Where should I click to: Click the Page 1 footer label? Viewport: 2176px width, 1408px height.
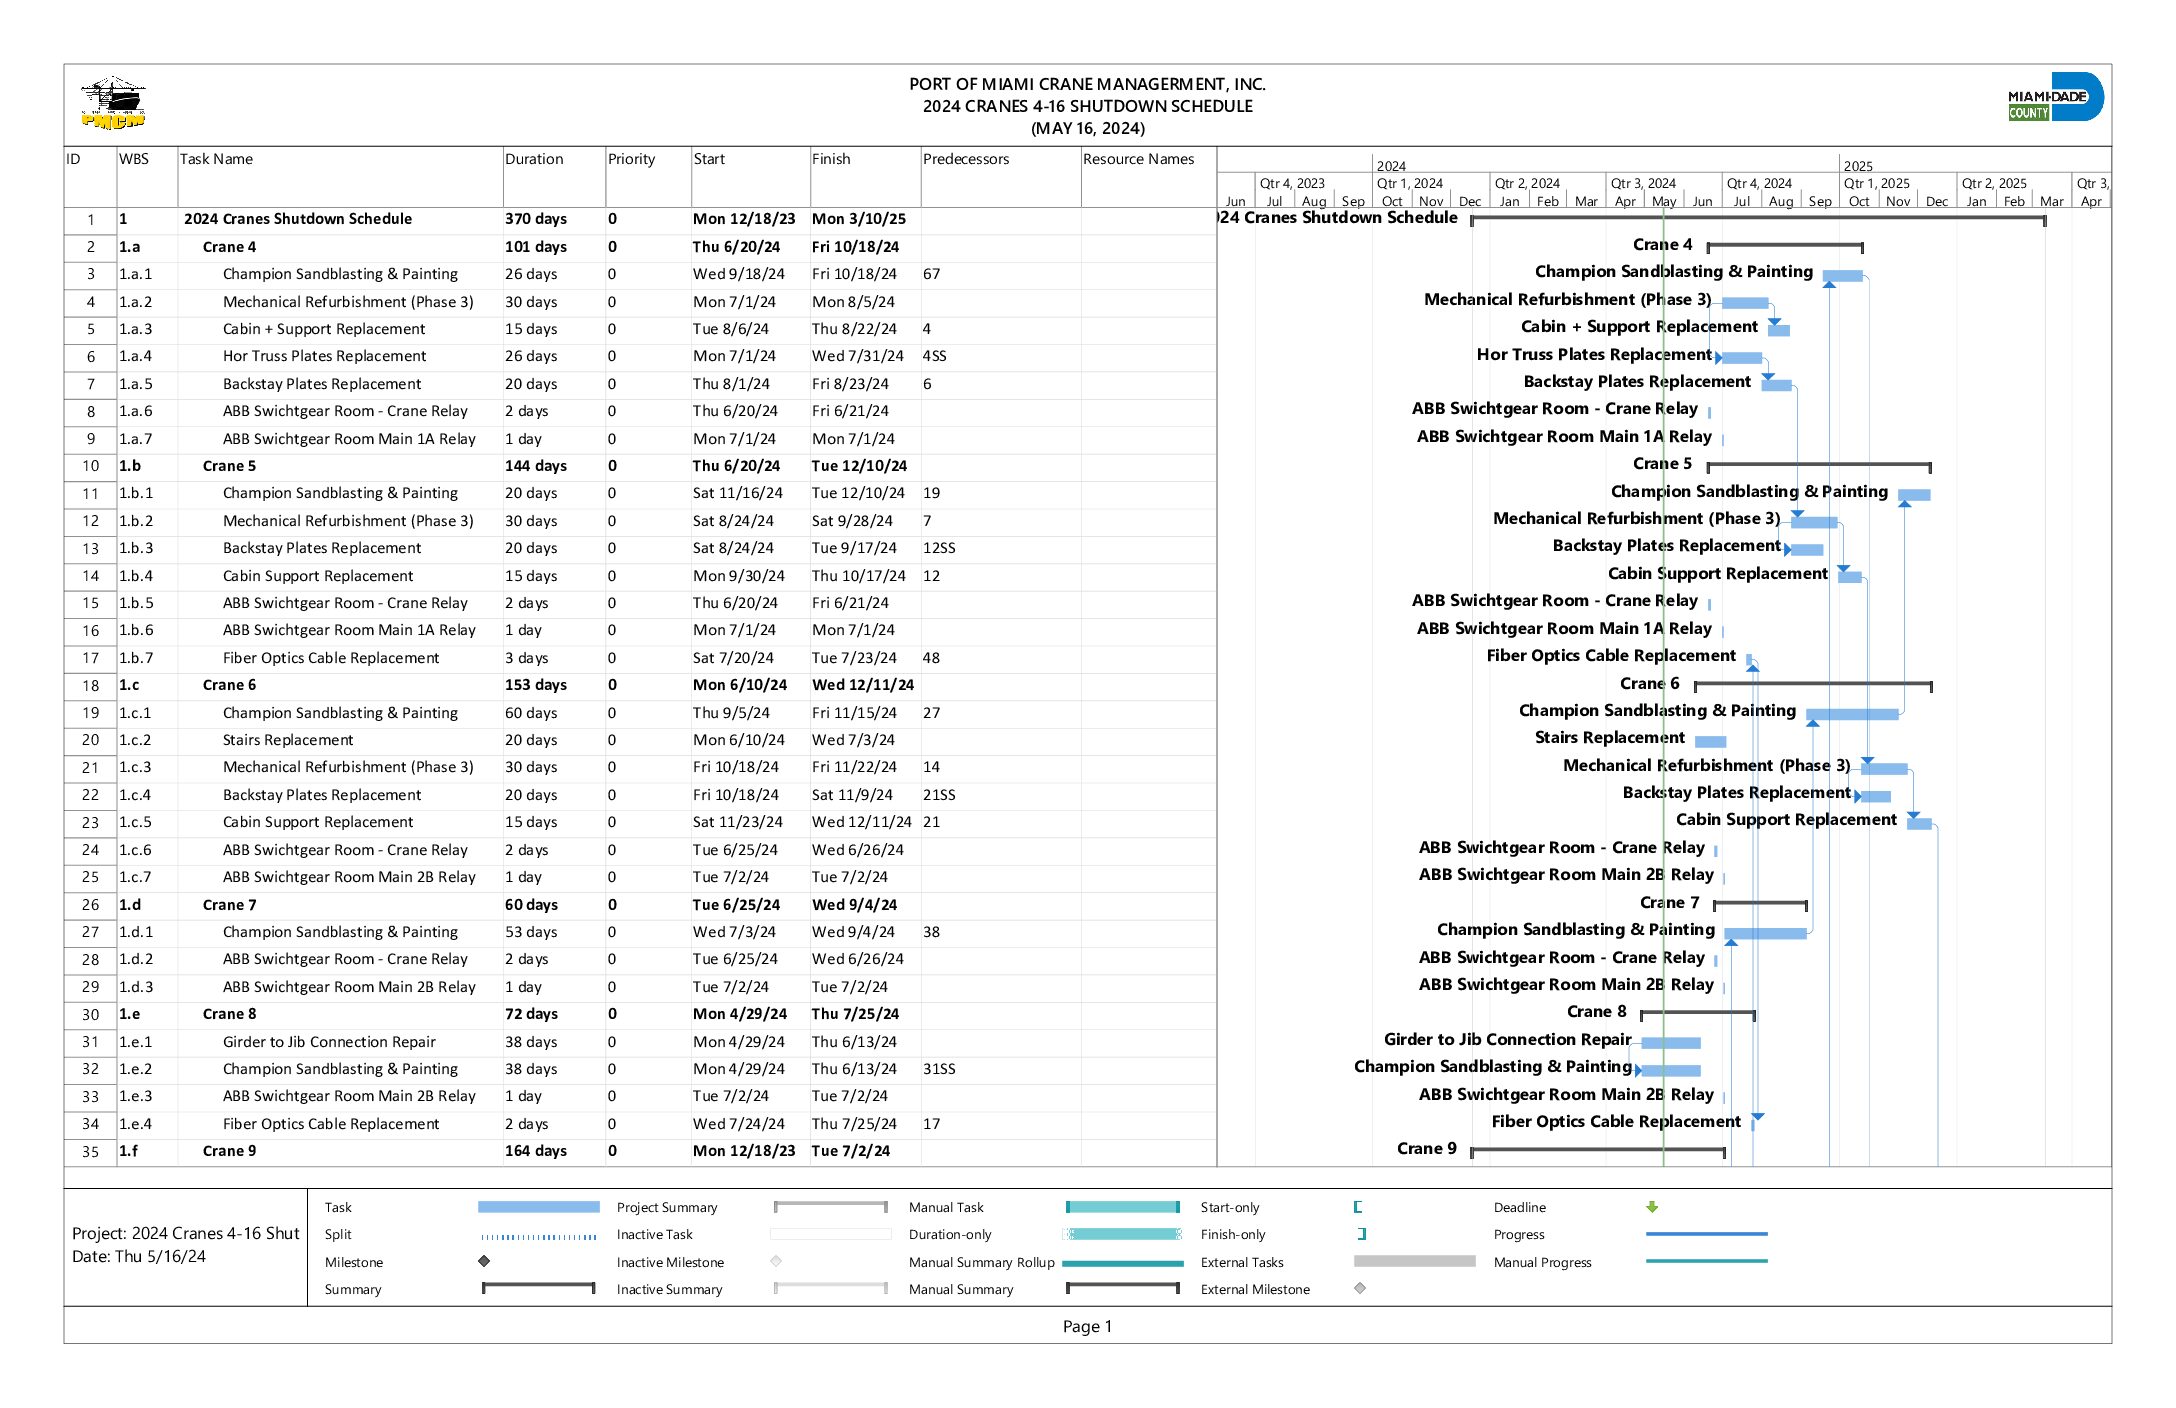point(1087,1326)
